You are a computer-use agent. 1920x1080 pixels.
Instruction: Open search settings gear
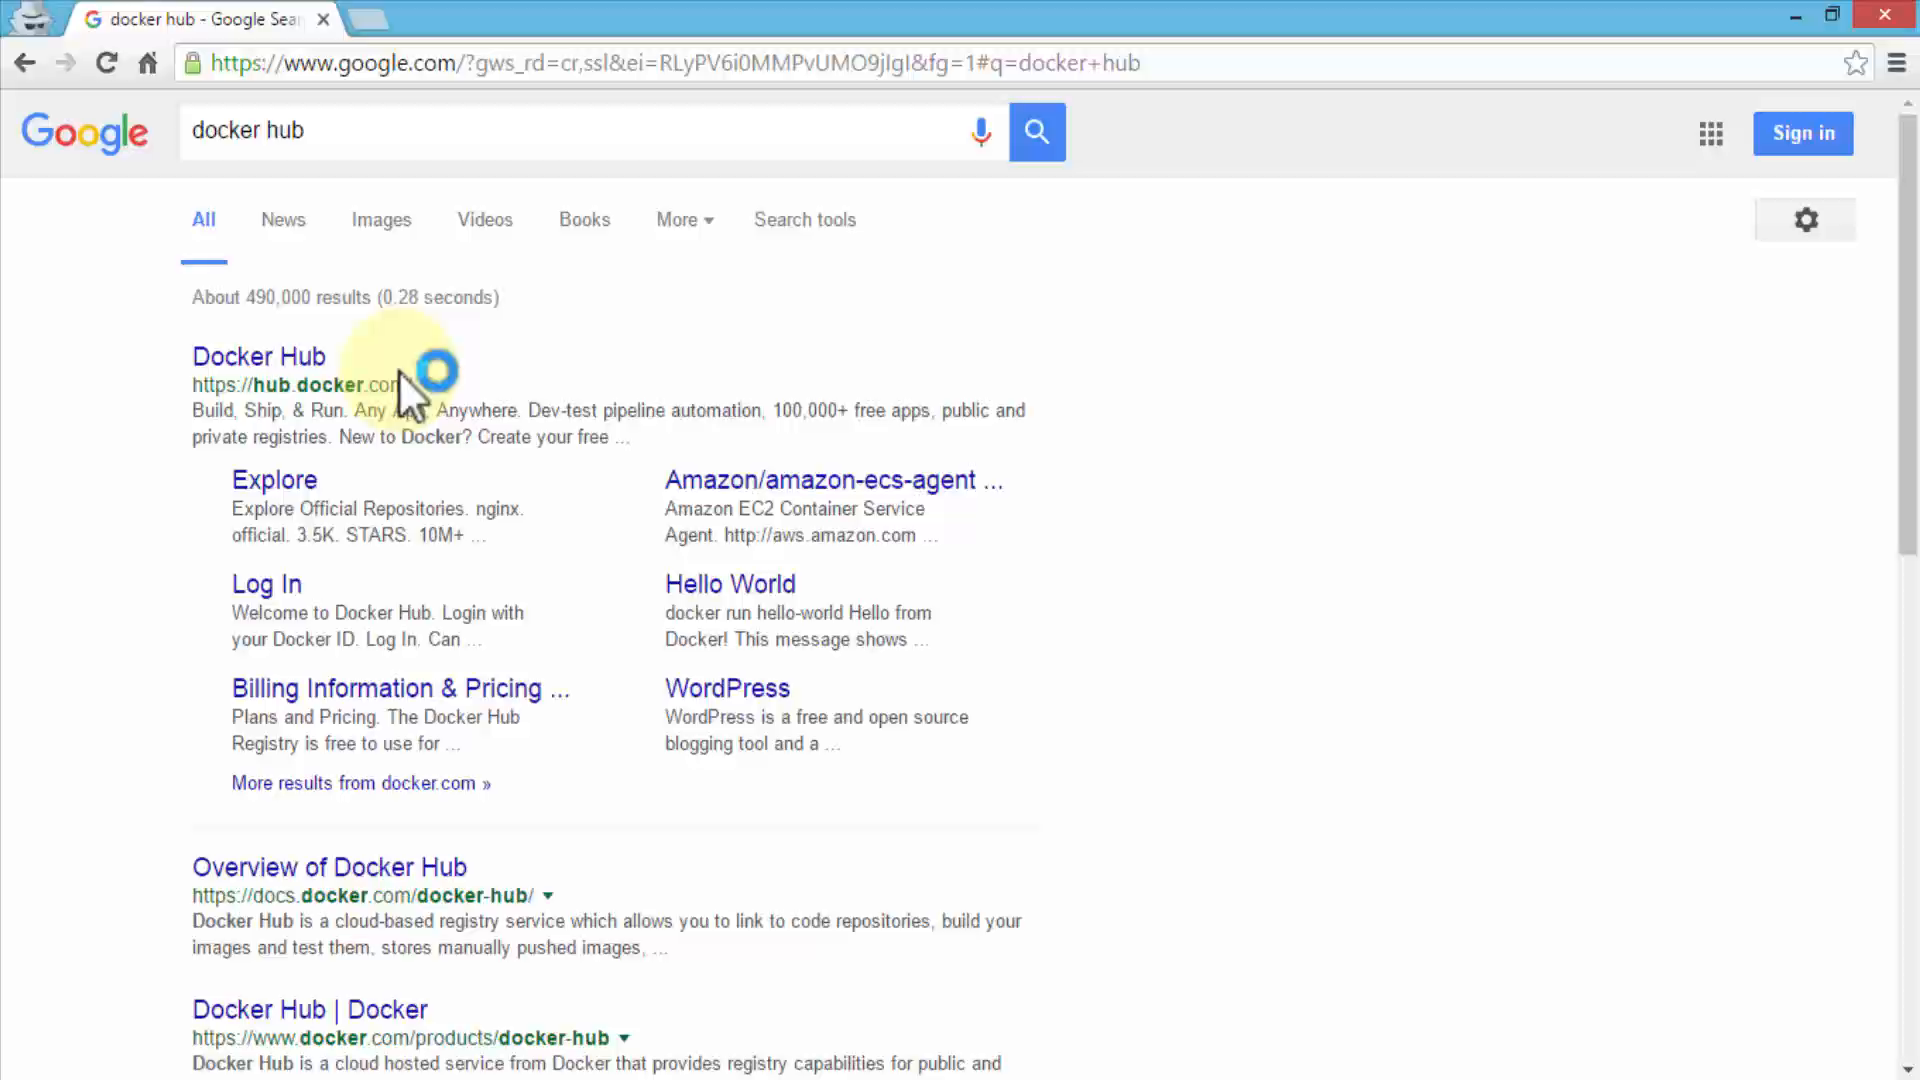coord(1805,220)
